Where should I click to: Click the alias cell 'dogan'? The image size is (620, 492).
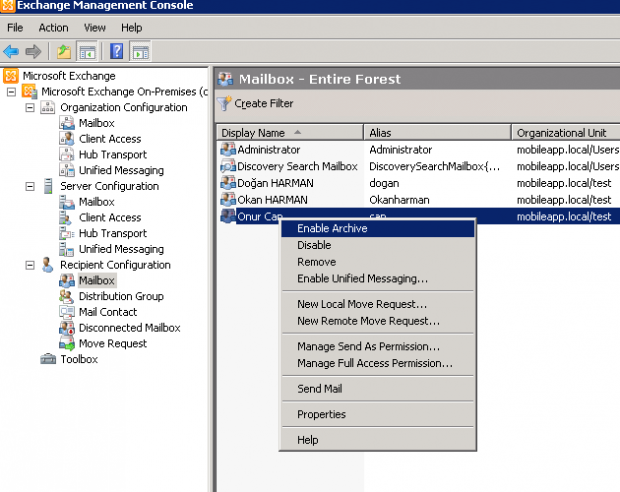[384, 183]
